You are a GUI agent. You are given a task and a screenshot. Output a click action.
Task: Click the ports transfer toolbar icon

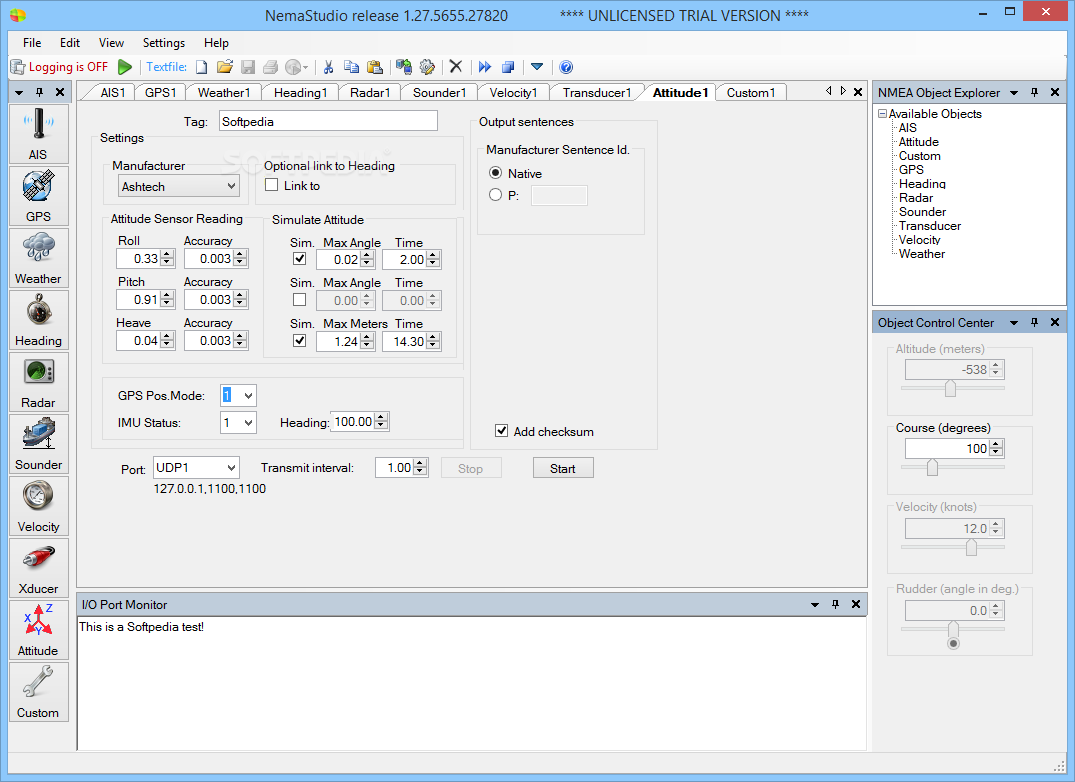point(404,66)
